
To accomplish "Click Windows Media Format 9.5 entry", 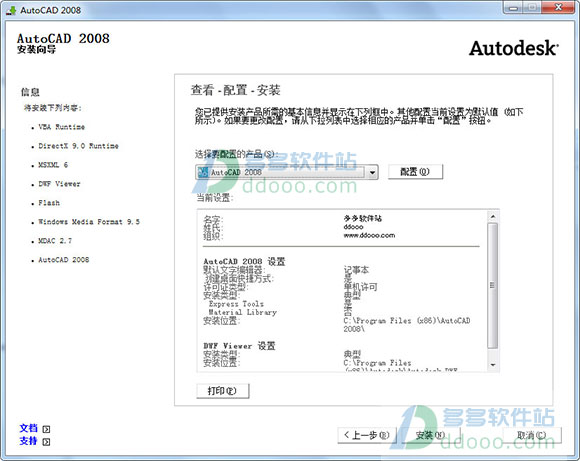I will click(89, 222).
